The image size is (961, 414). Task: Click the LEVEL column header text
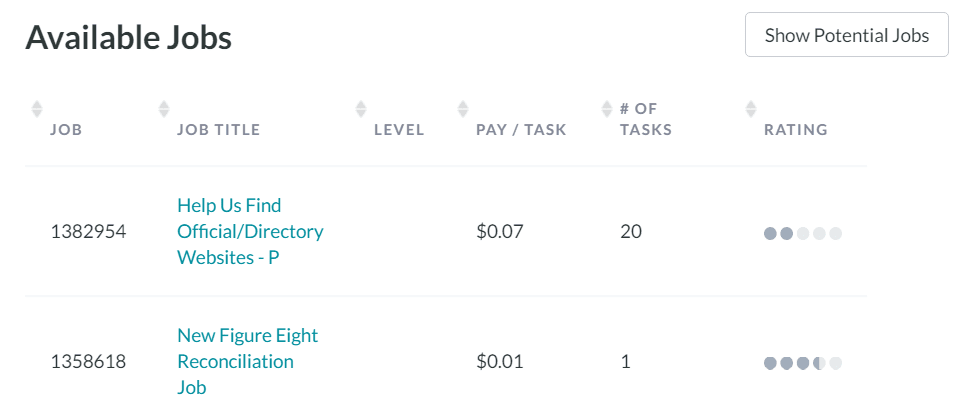tap(400, 129)
